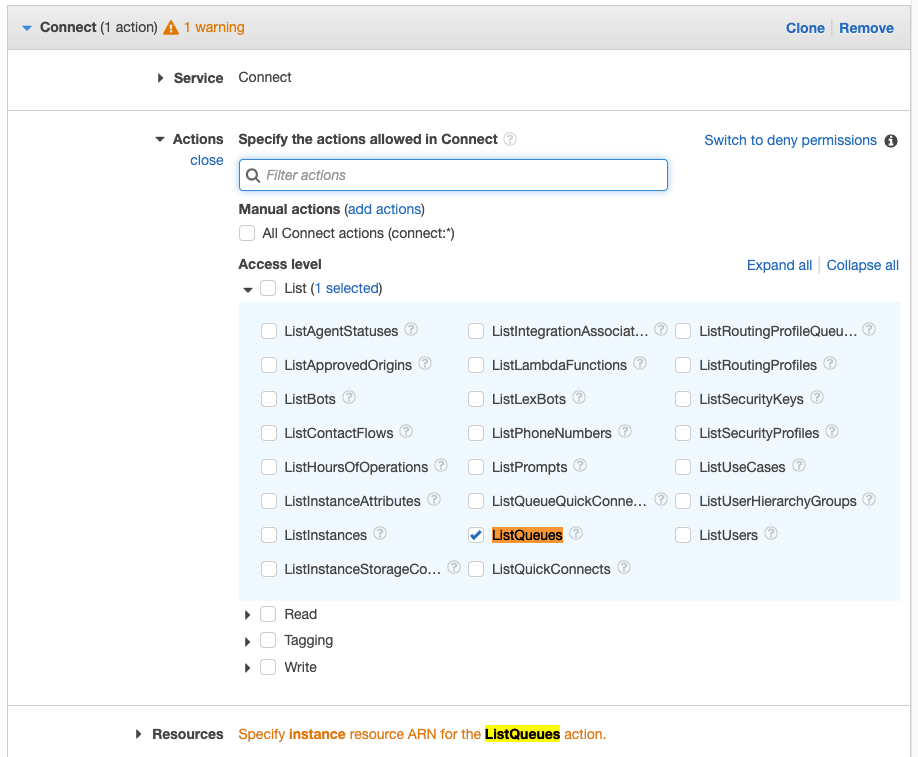Click the help icon next to ListSecurityKeys

(x=817, y=398)
